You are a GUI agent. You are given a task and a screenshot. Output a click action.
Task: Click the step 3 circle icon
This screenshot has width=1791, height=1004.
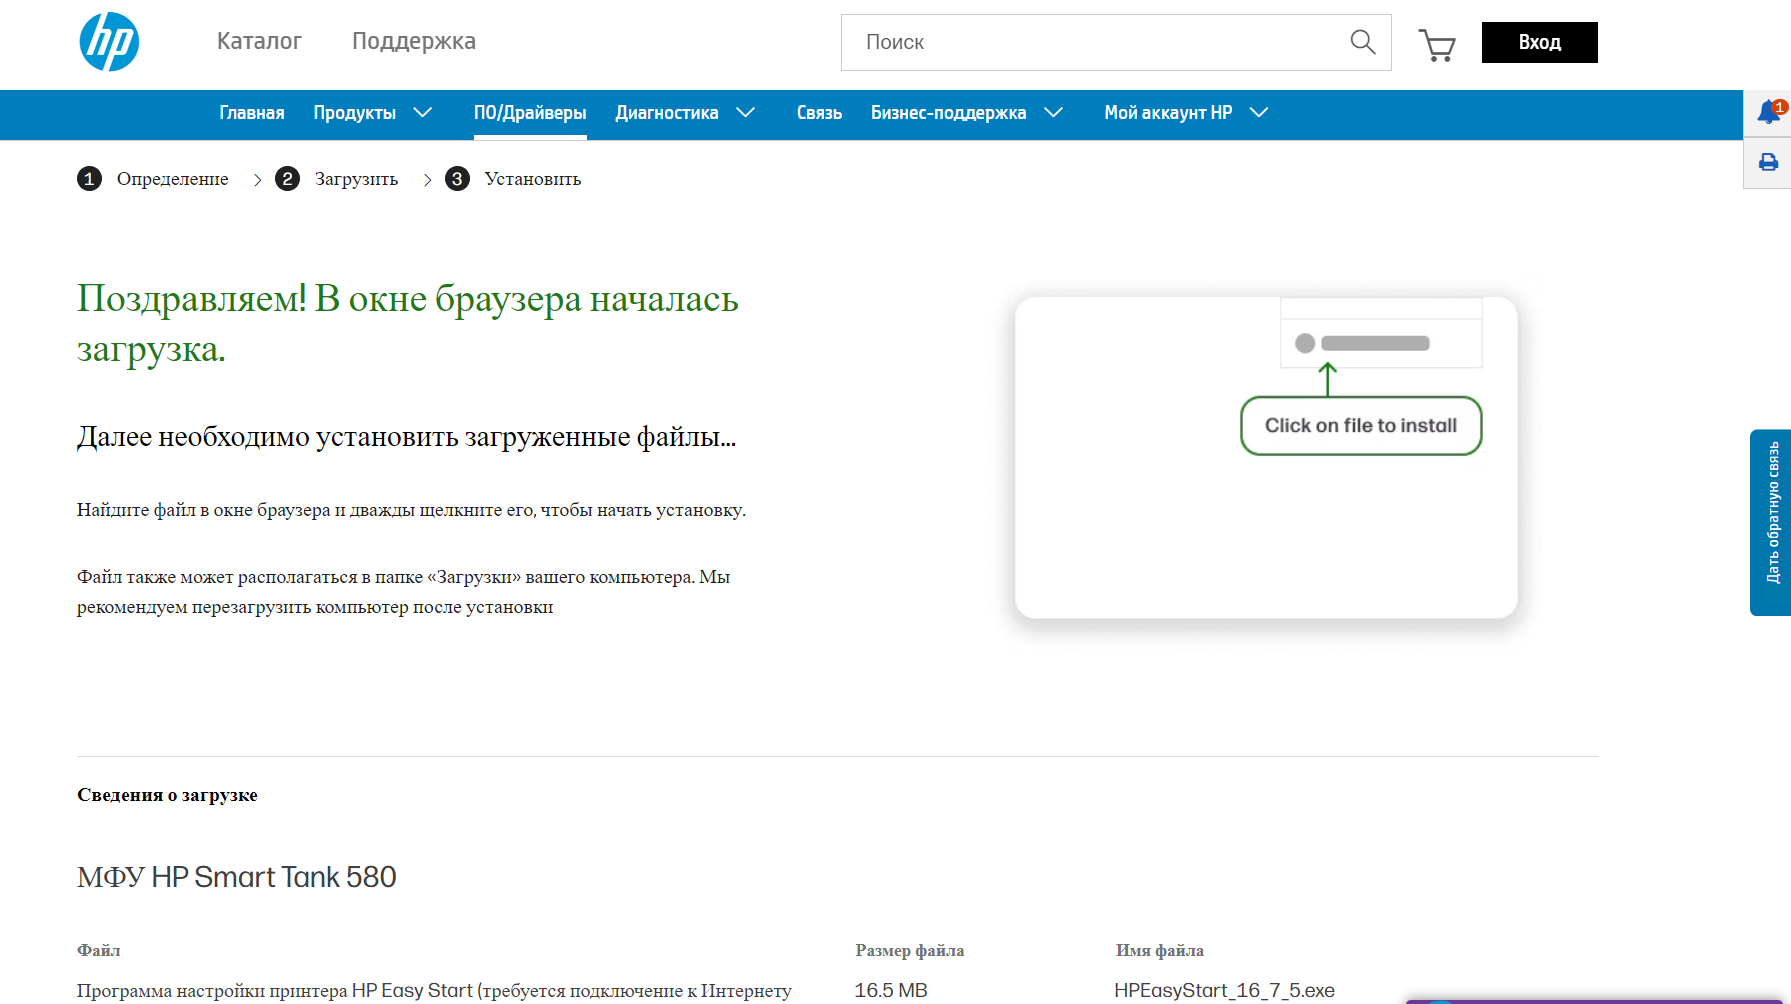click(457, 179)
